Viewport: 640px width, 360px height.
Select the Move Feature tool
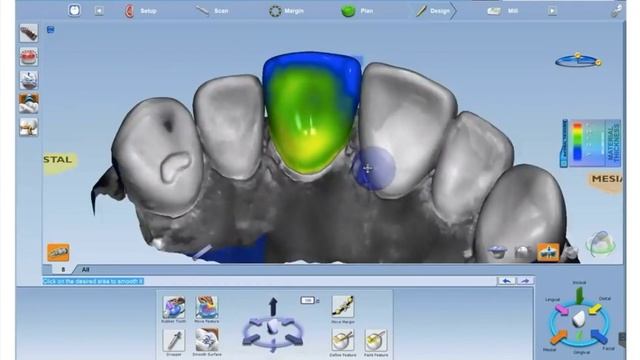pyautogui.click(x=207, y=307)
